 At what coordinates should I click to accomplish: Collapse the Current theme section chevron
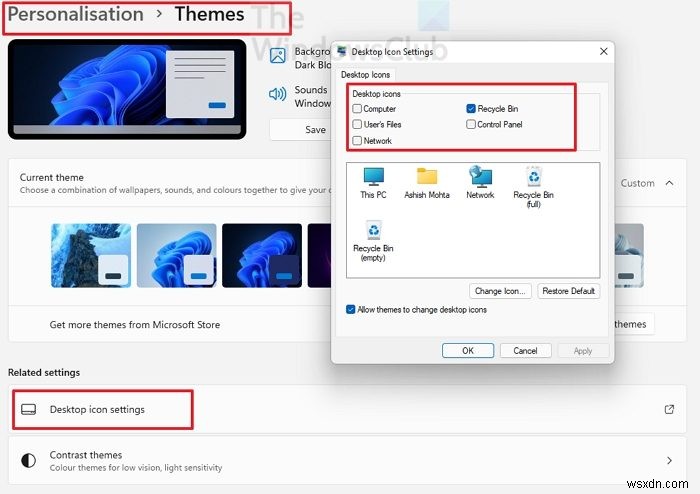pos(669,183)
